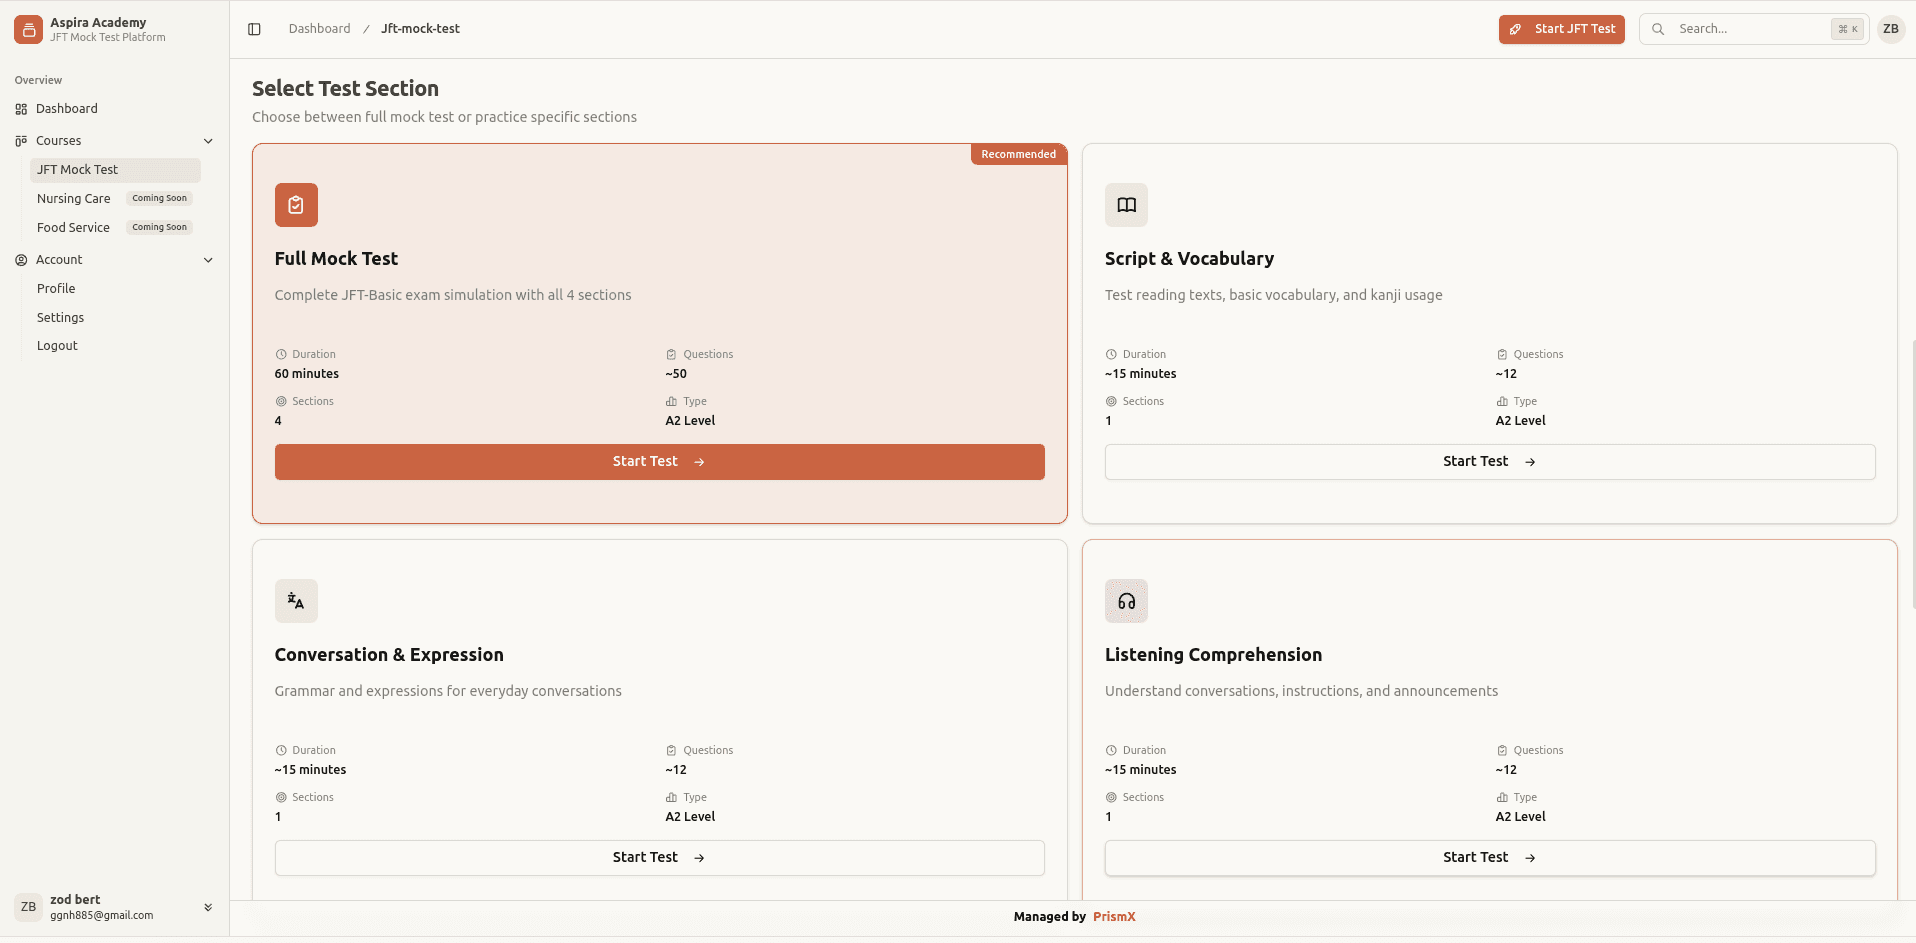Viewport: 1916px width, 943px height.
Task: Click the search magnifier icon
Action: (1658, 29)
